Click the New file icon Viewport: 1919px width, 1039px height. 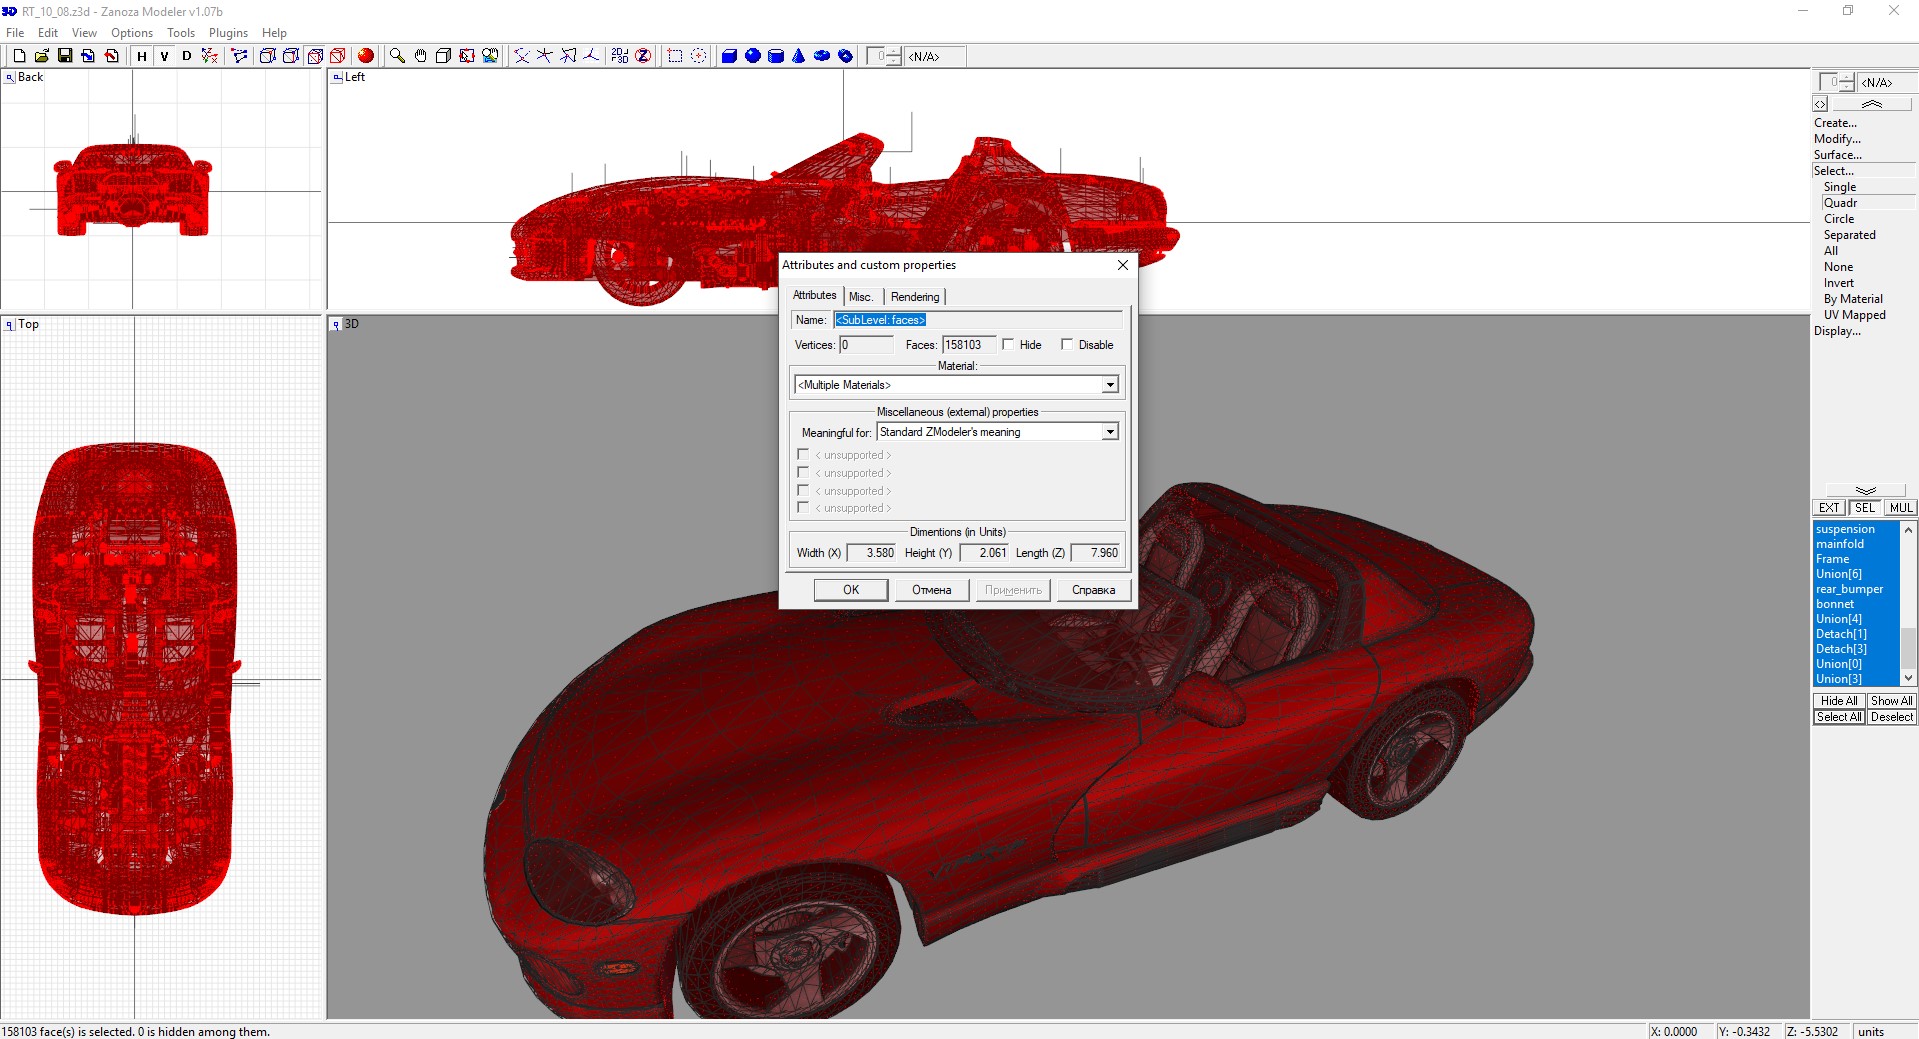(19, 56)
